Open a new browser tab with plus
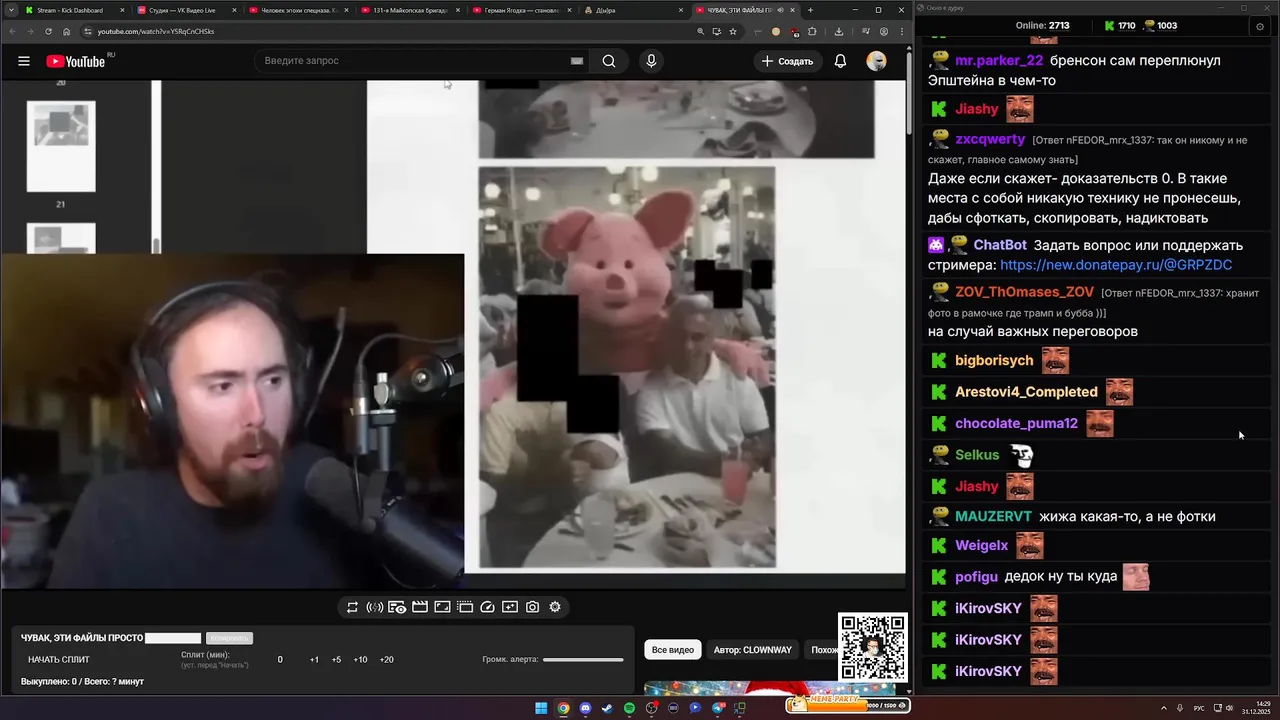 pos(810,10)
